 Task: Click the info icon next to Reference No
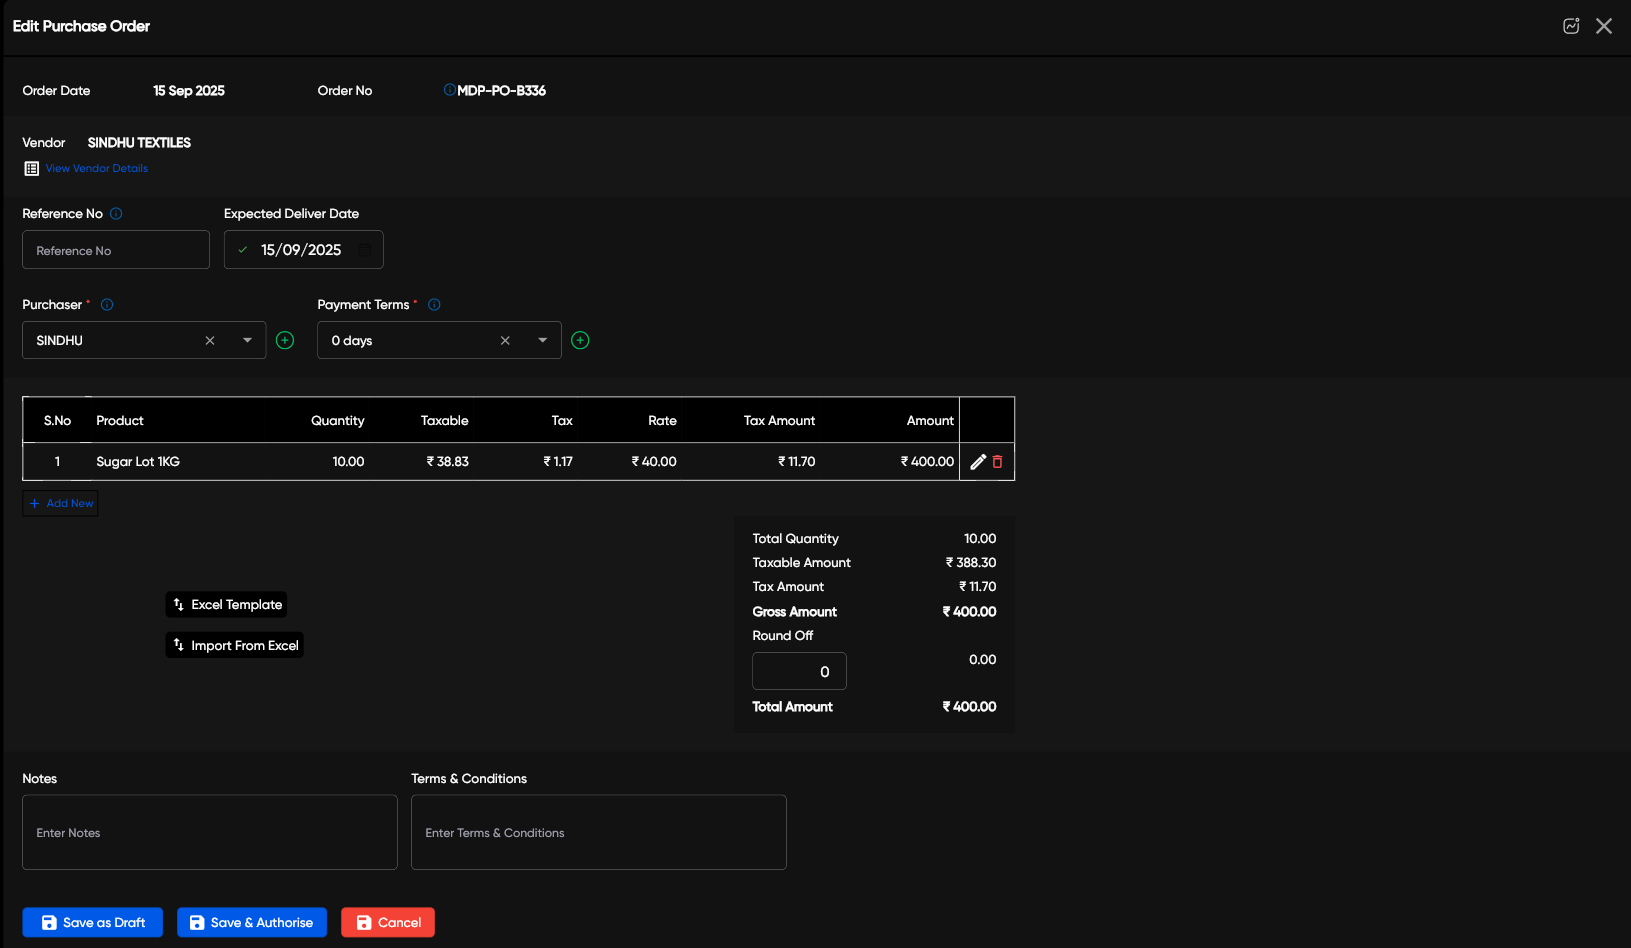click(116, 214)
